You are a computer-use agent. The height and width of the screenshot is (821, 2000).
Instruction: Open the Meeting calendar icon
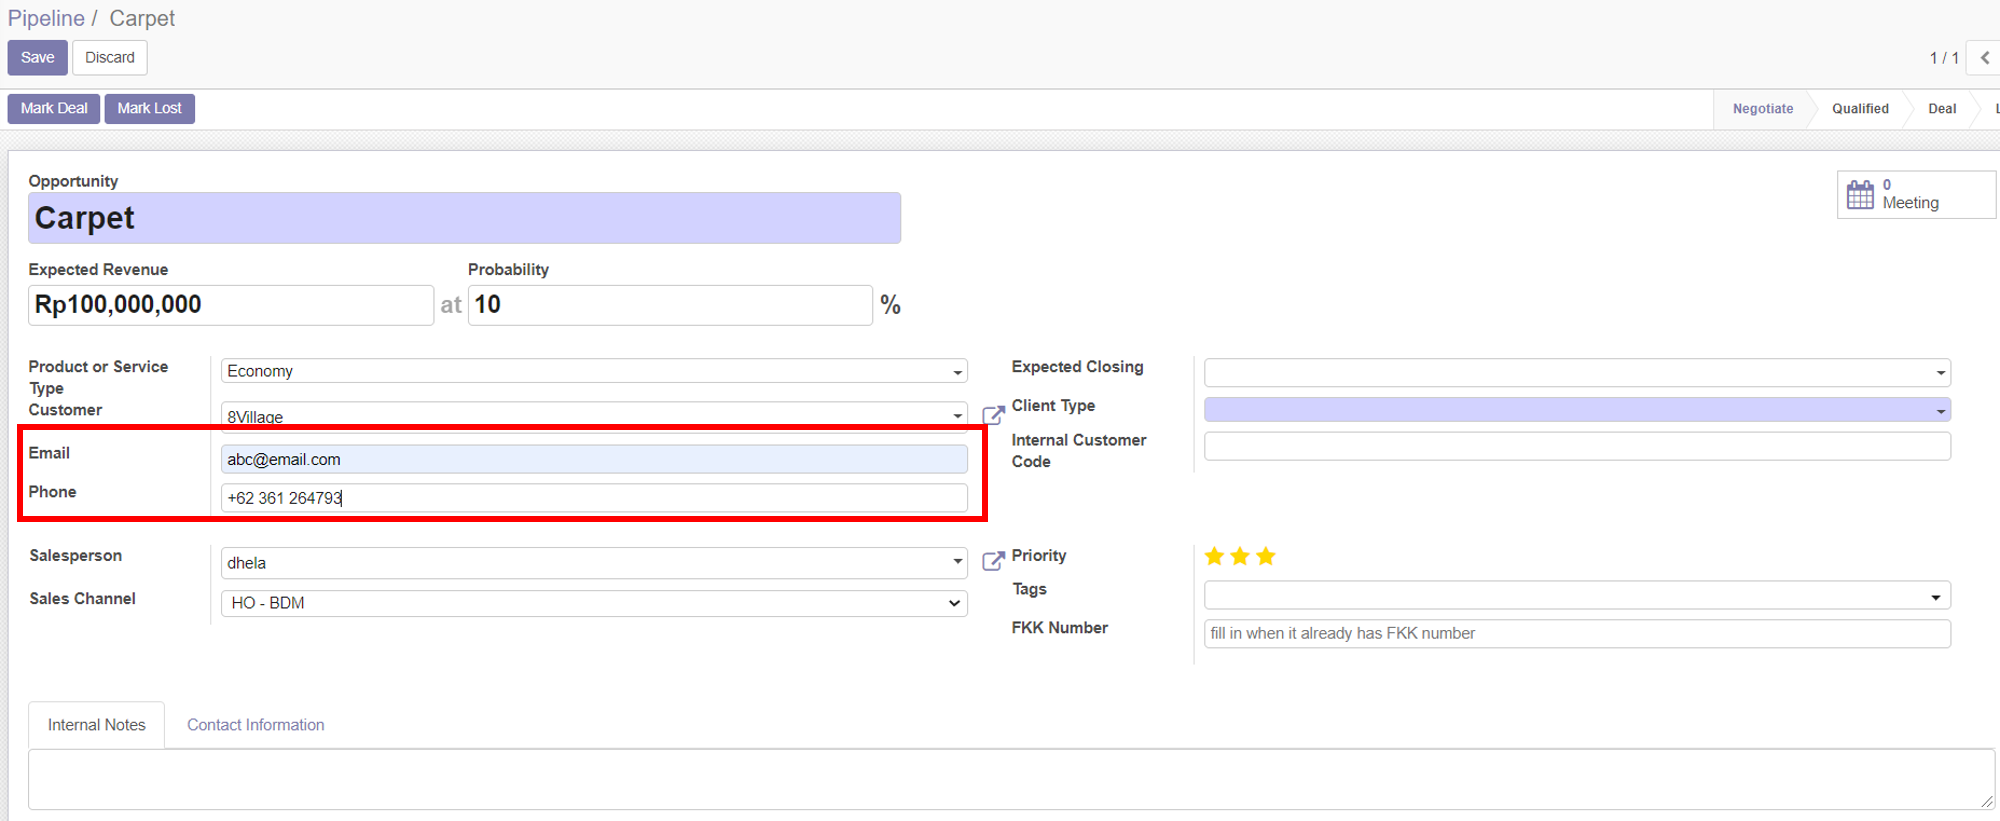pyautogui.click(x=1860, y=194)
